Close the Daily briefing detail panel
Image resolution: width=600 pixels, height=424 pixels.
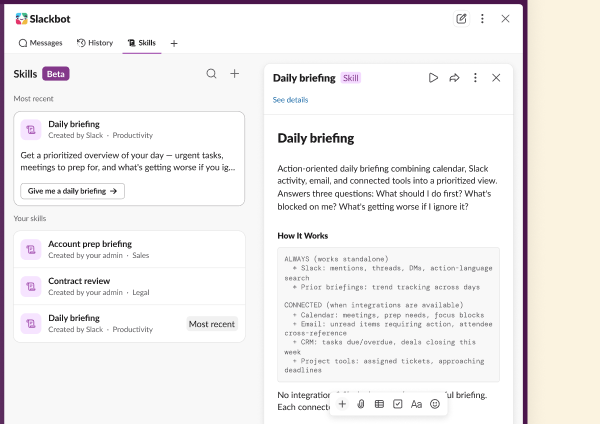(496, 77)
